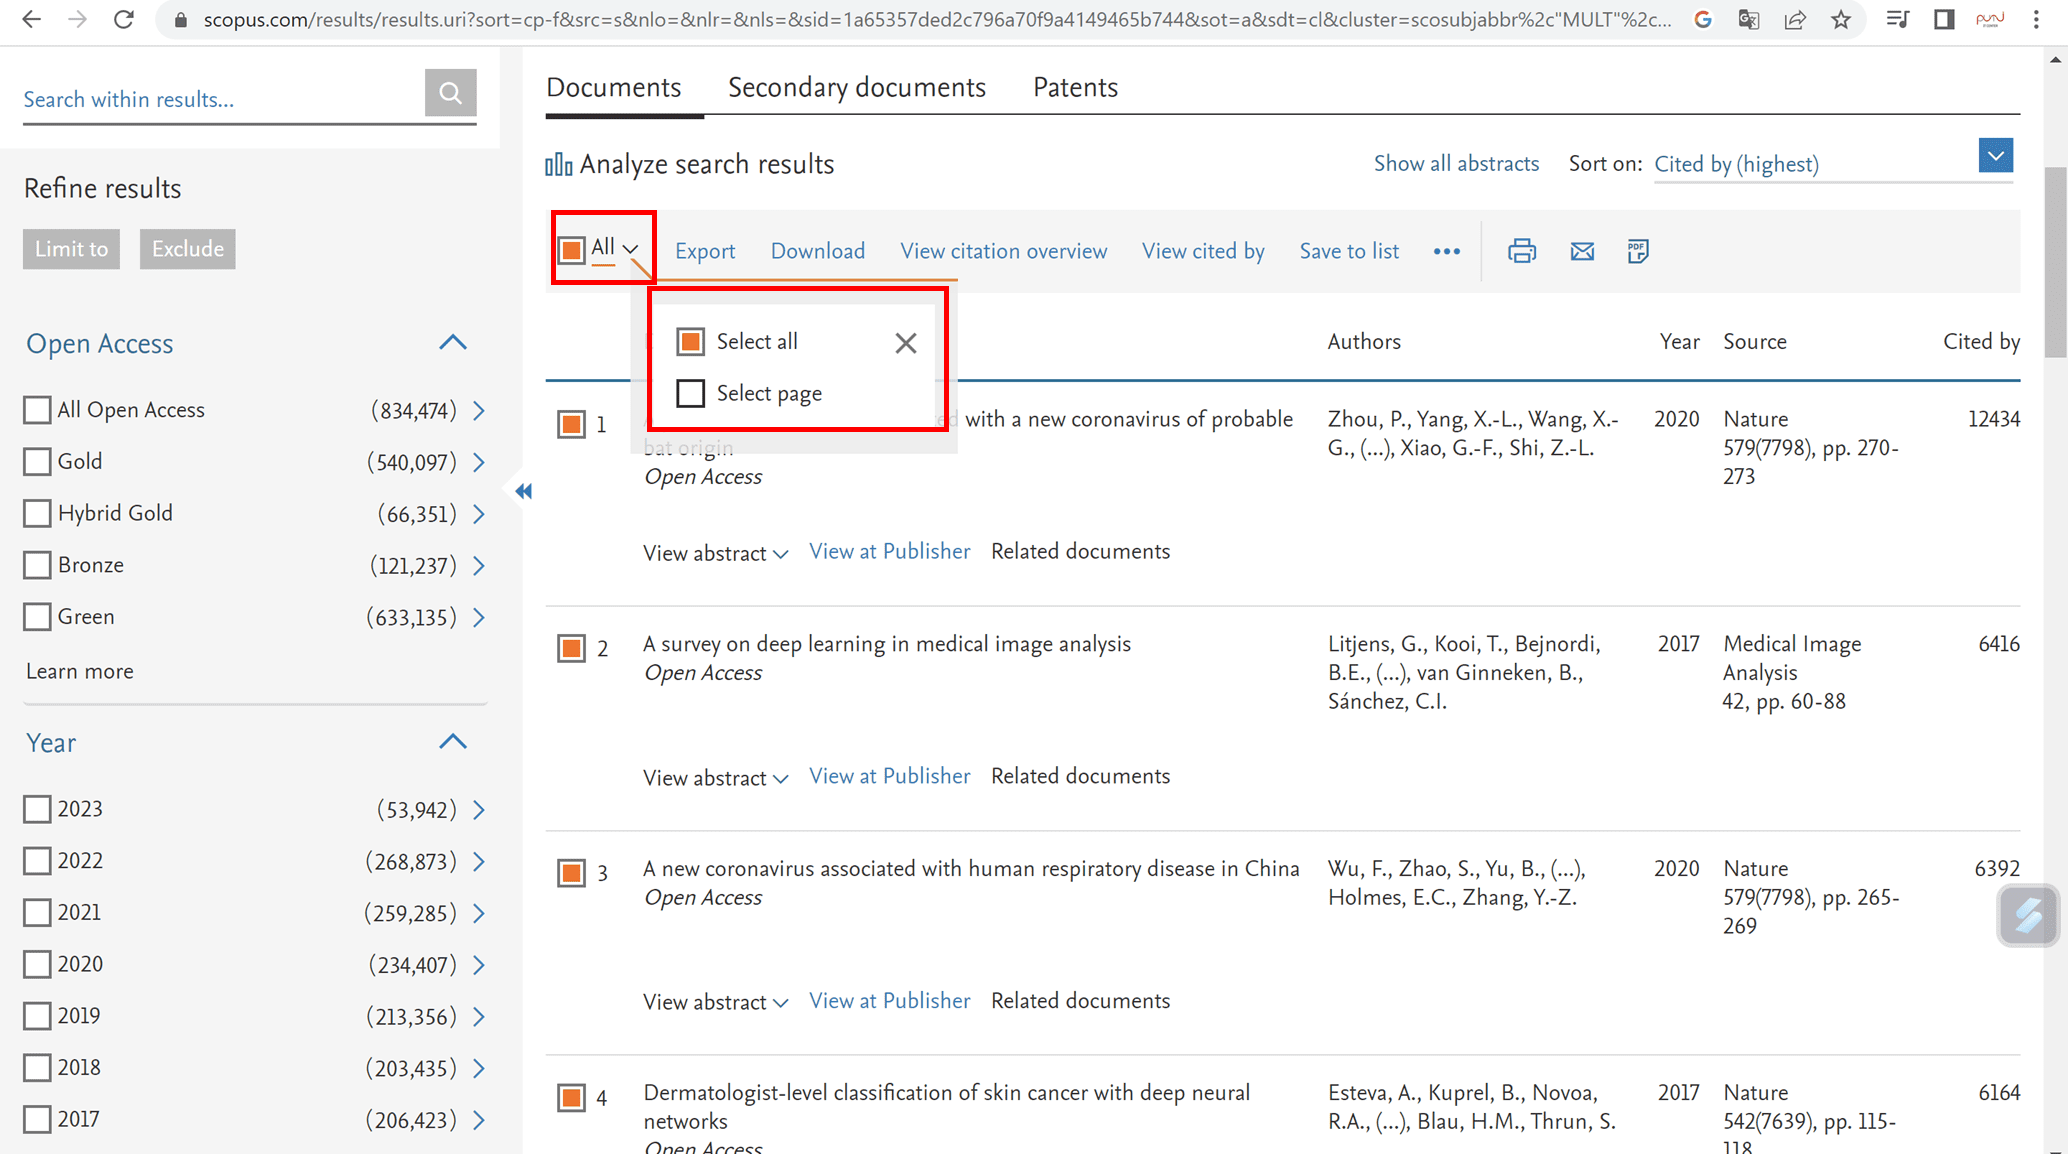Check the Green open access filter
The height and width of the screenshot is (1154, 2068).
pyautogui.click(x=37, y=617)
